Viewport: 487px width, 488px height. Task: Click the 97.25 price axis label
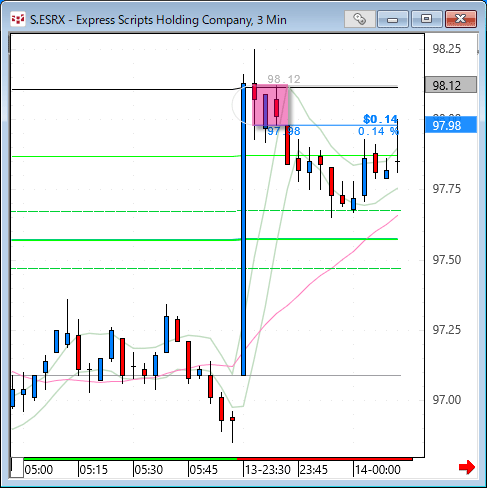(x=447, y=330)
